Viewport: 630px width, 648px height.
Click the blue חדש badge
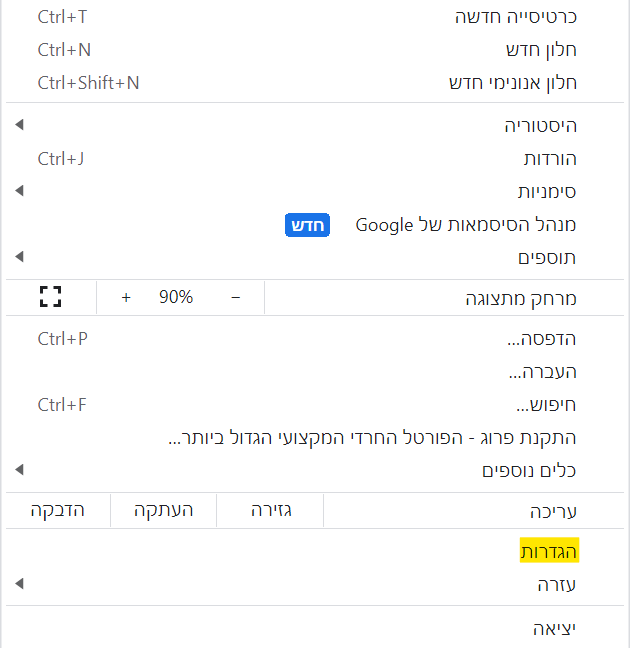pyautogui.click(x=307, y=225)
